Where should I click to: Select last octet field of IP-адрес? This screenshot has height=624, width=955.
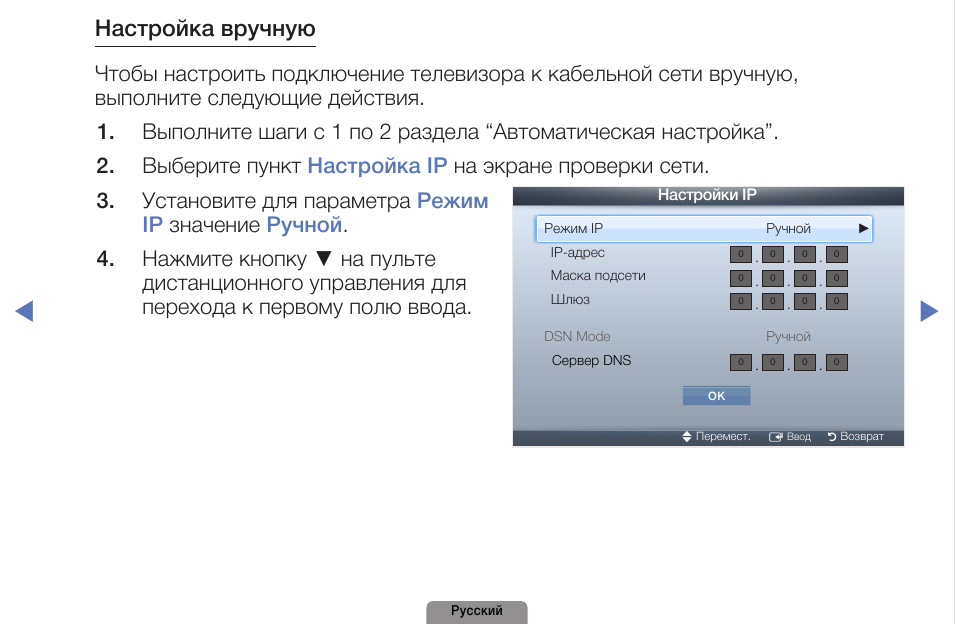pos(836,255)
